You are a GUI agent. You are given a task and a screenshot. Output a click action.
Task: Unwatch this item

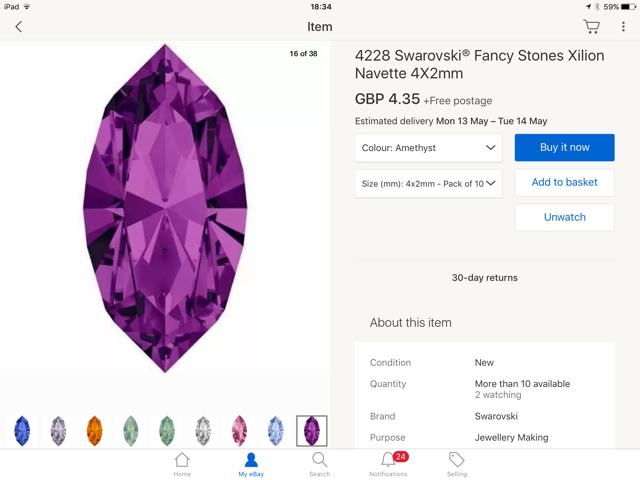pyautogui.click(x=564, y=217)
